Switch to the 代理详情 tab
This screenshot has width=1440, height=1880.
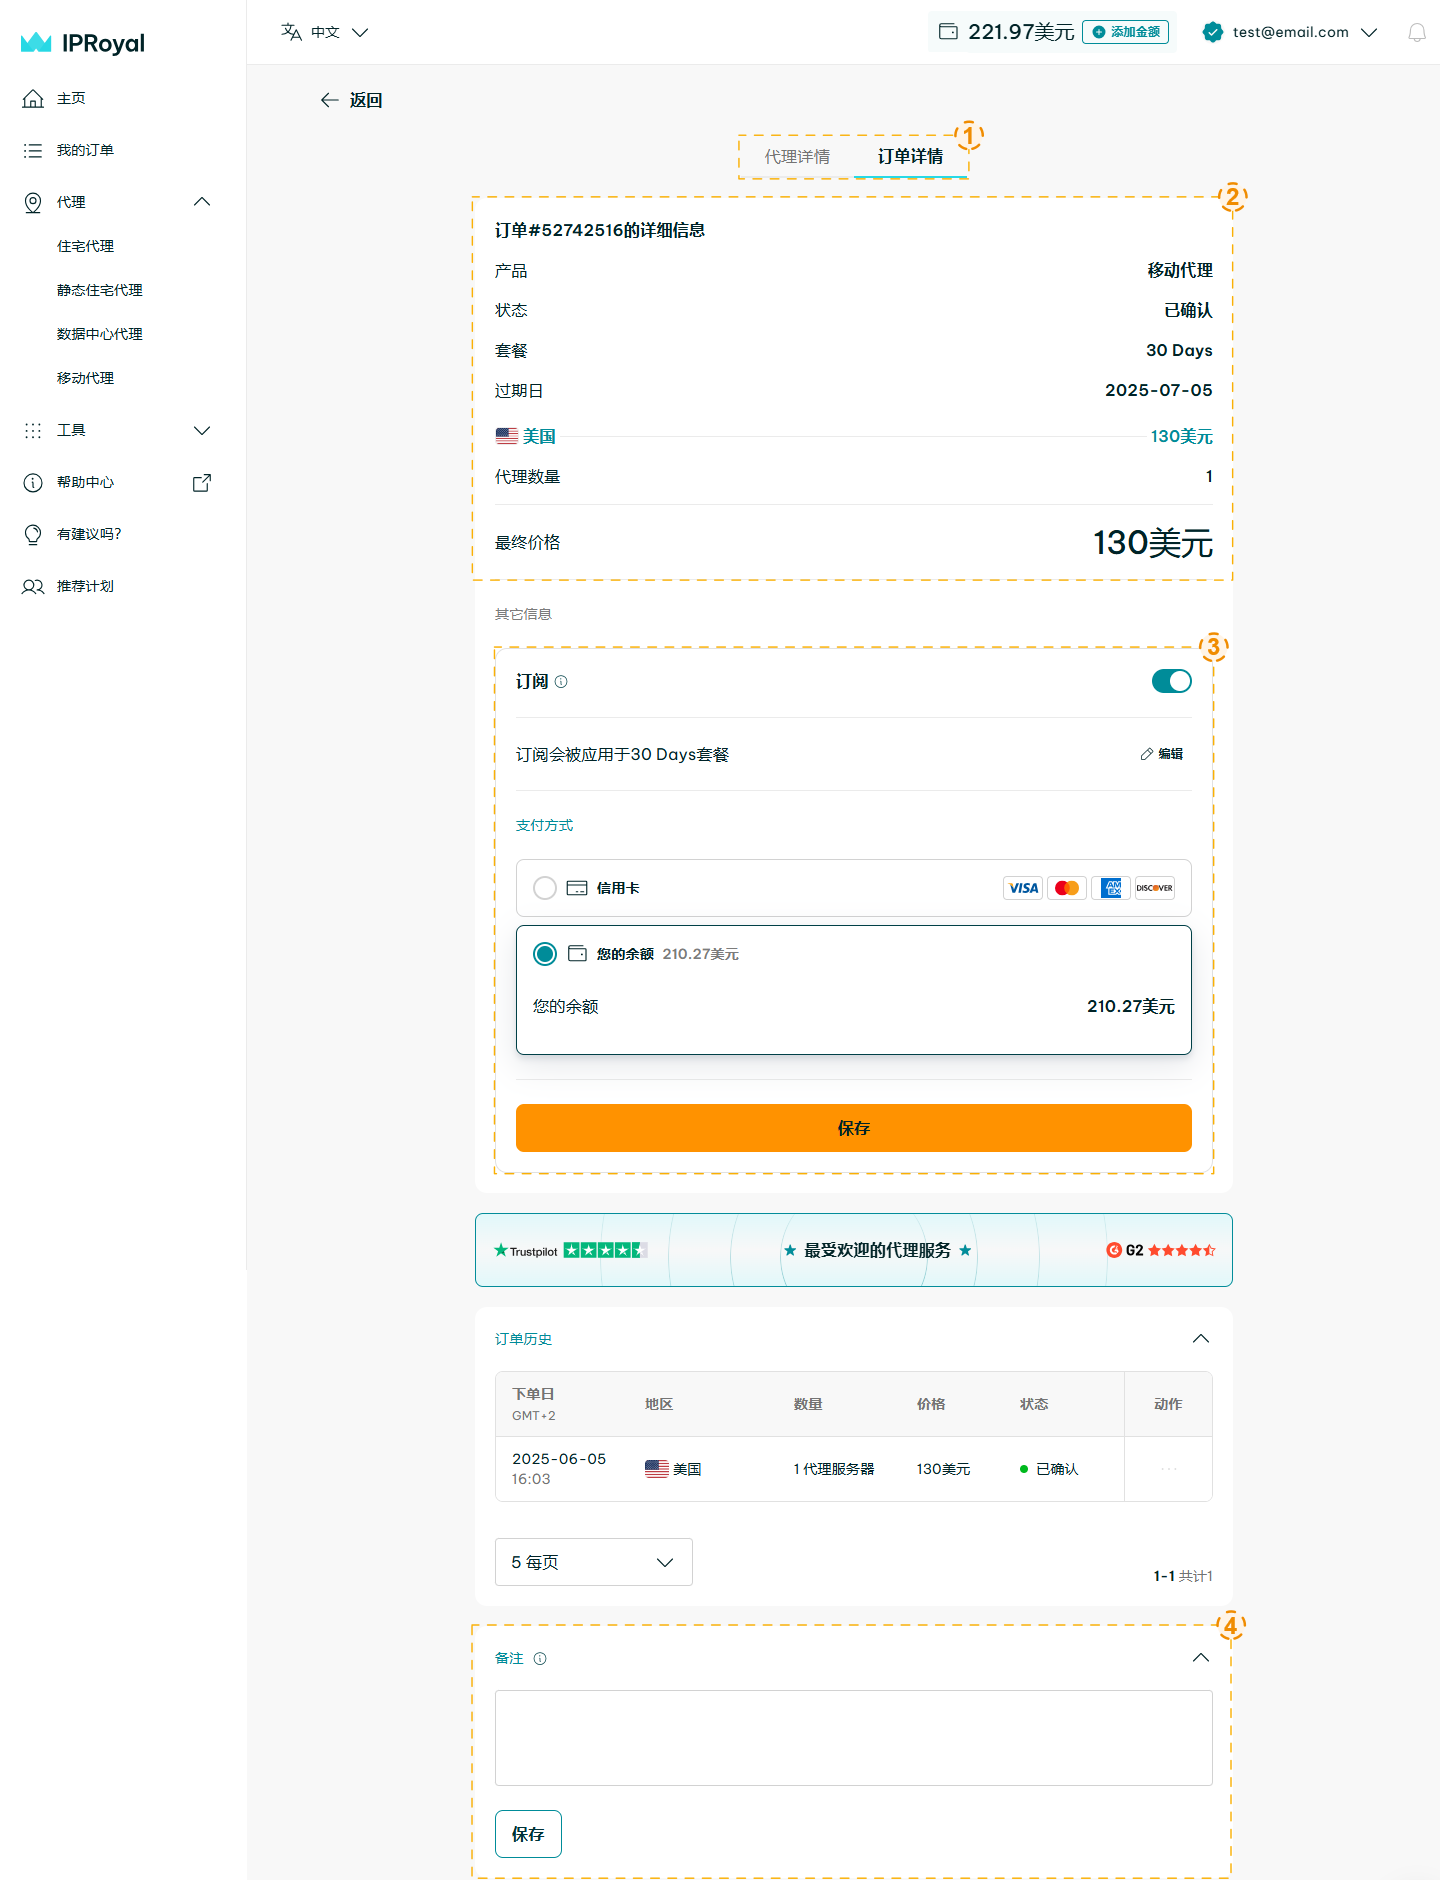(797, 157)
